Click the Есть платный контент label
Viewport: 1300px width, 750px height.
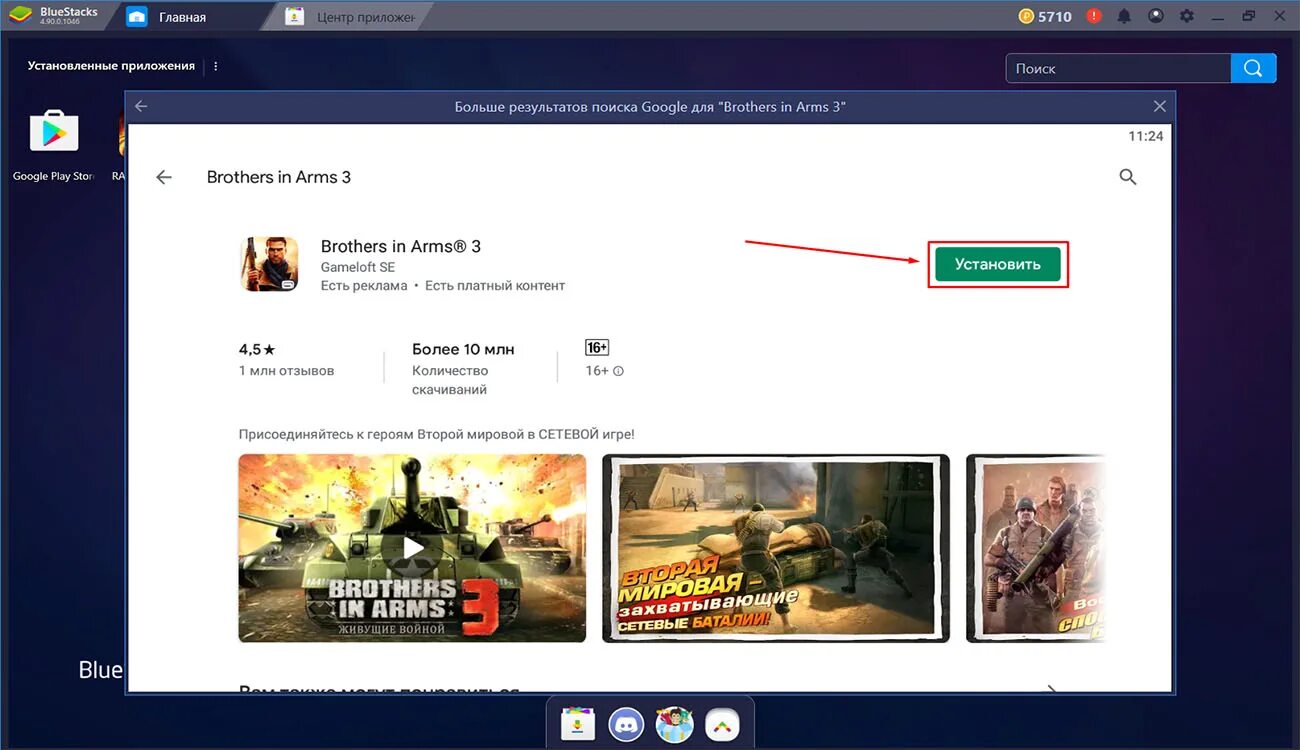pos(495,286)
